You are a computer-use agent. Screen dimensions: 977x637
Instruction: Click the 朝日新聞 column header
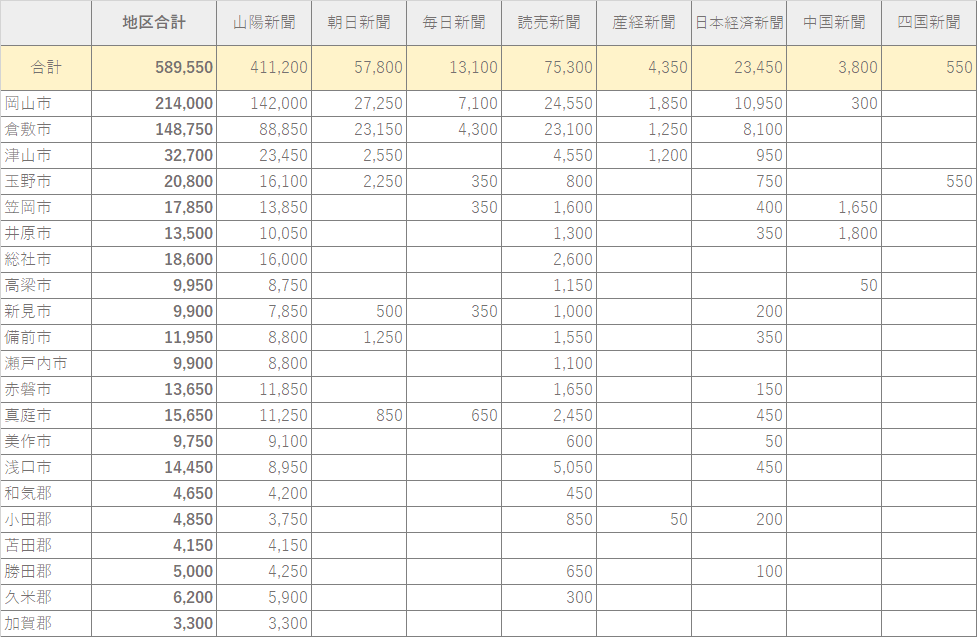[359, 22]
